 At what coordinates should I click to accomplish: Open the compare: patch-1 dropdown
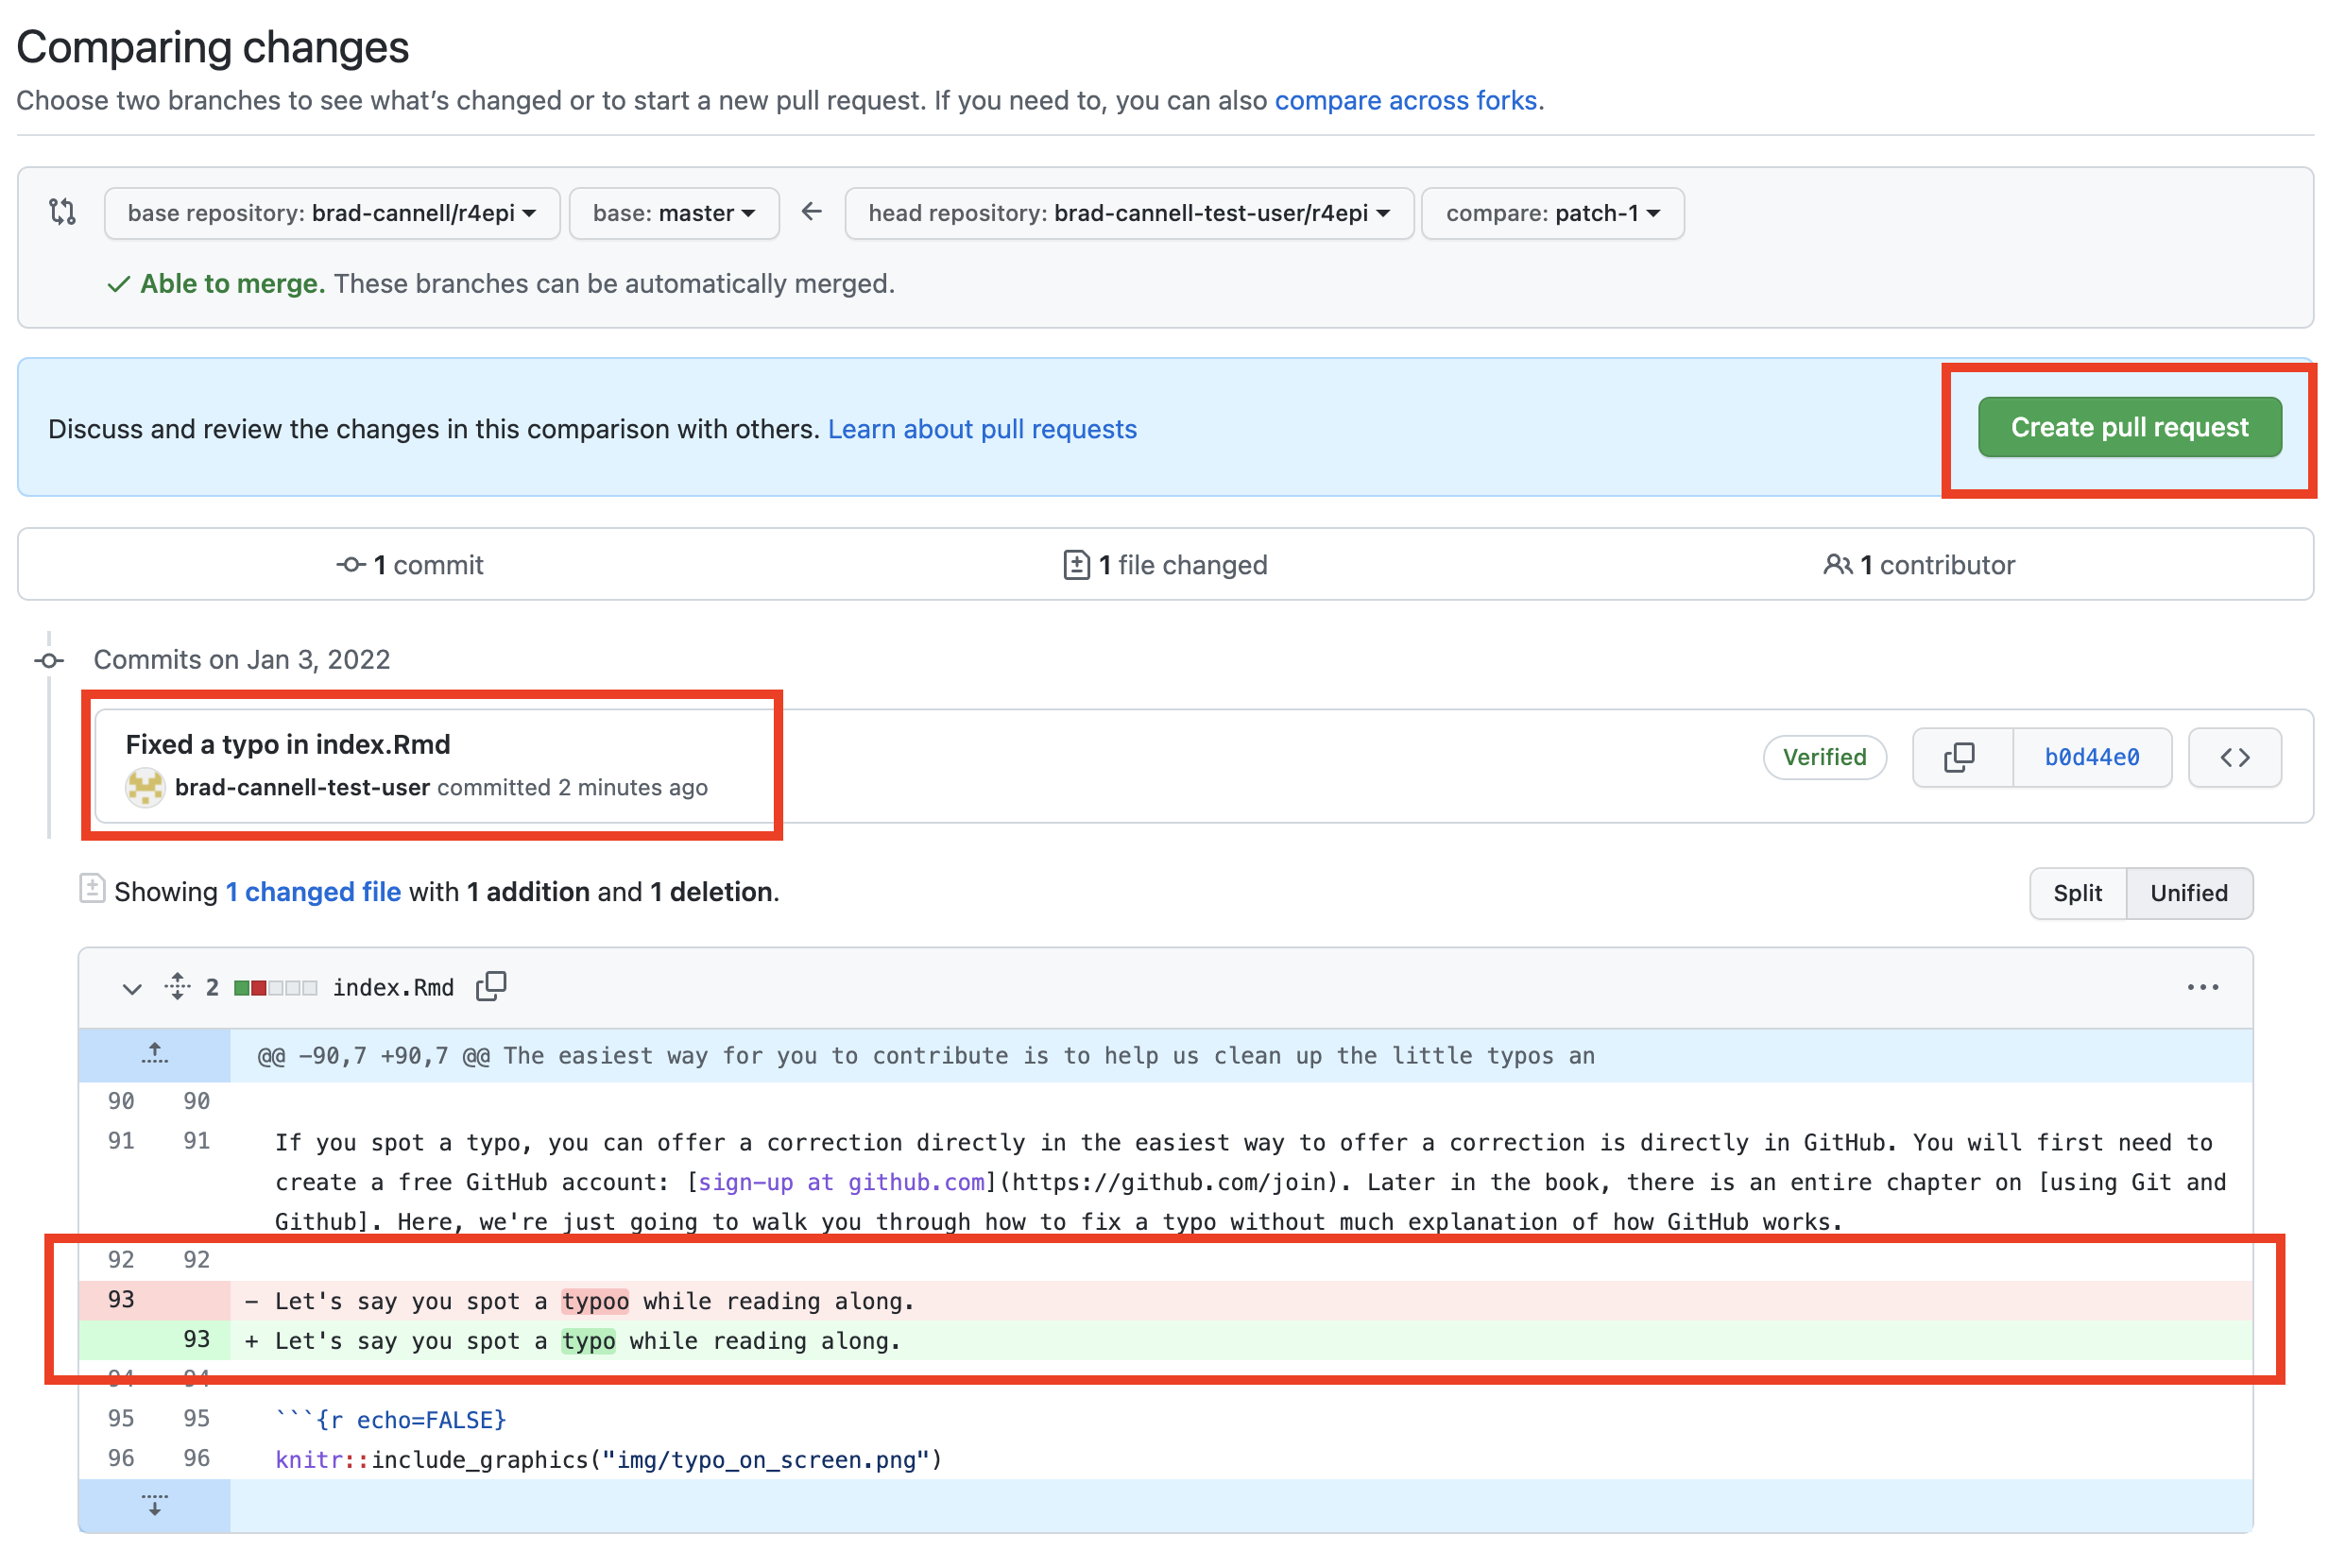[1552, 213]
